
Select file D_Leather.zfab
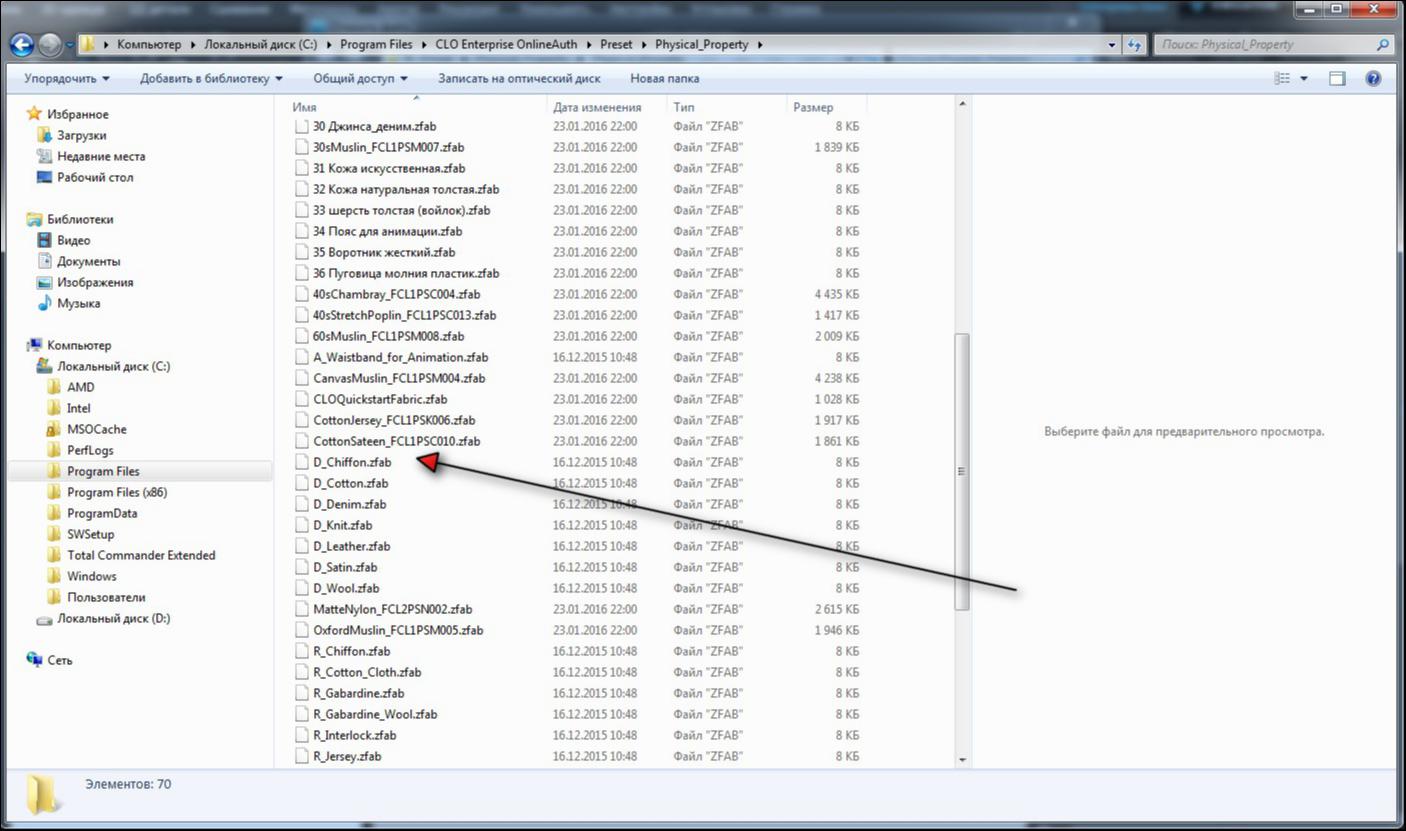click(x=351, y=546)
